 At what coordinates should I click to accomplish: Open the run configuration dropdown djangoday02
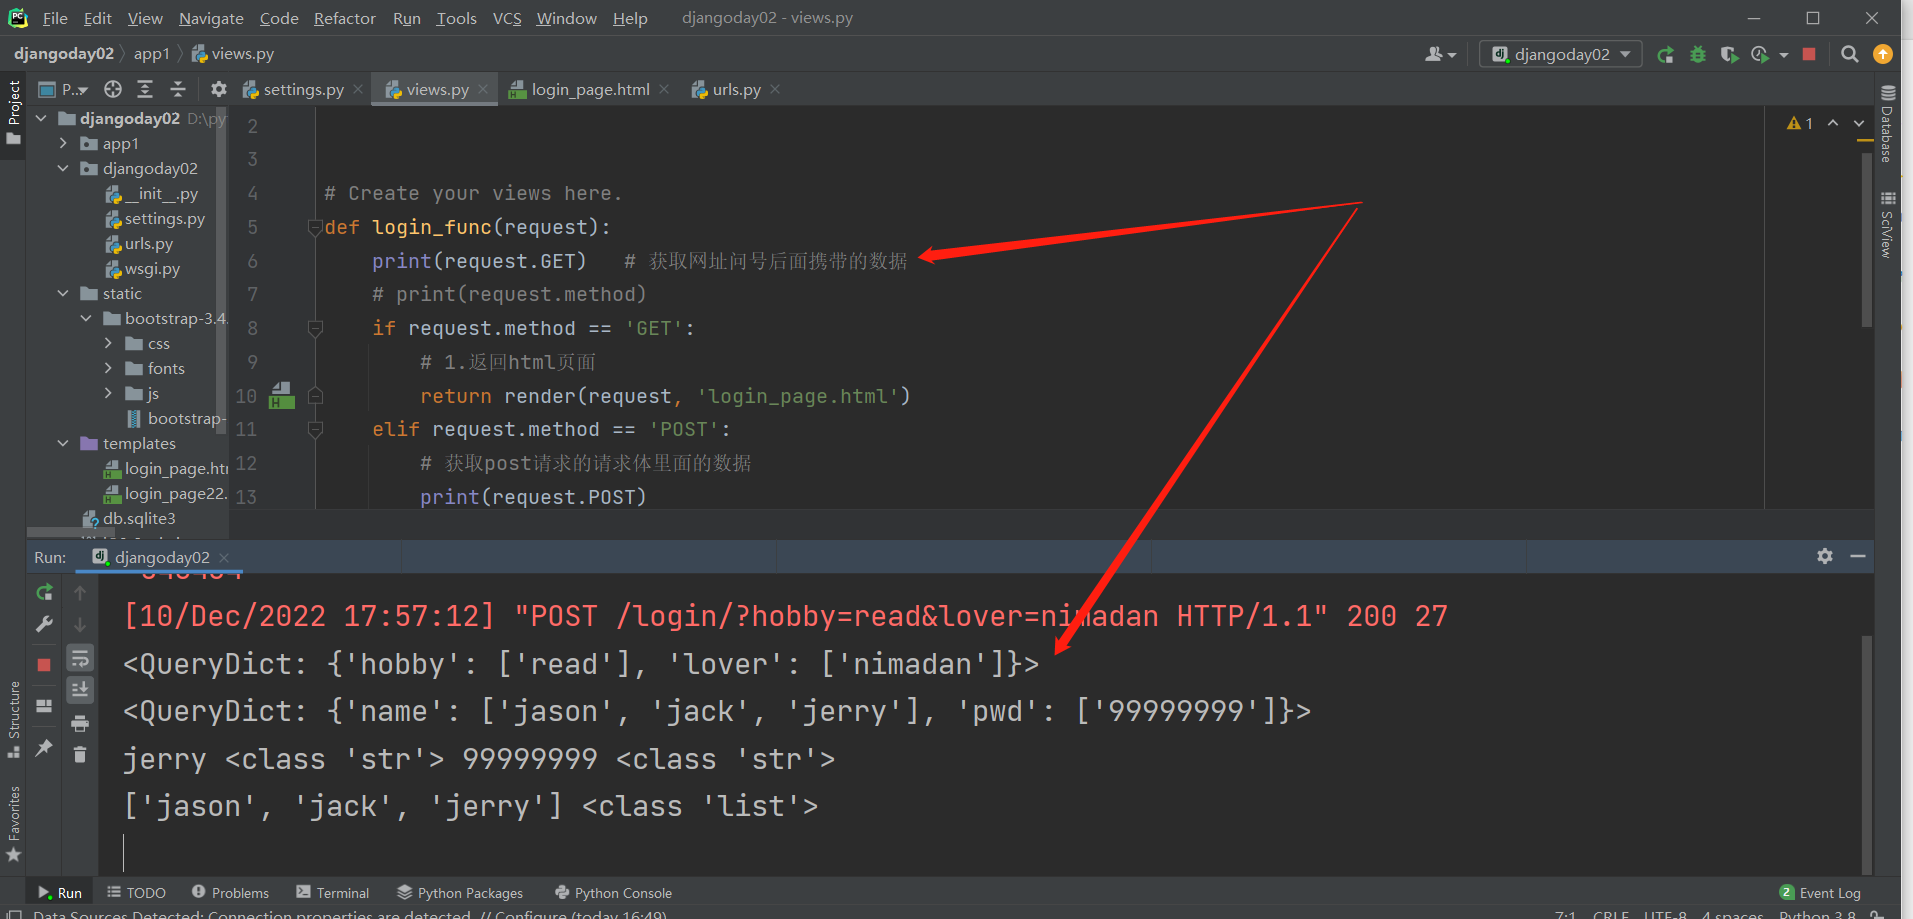[1561, 54]
